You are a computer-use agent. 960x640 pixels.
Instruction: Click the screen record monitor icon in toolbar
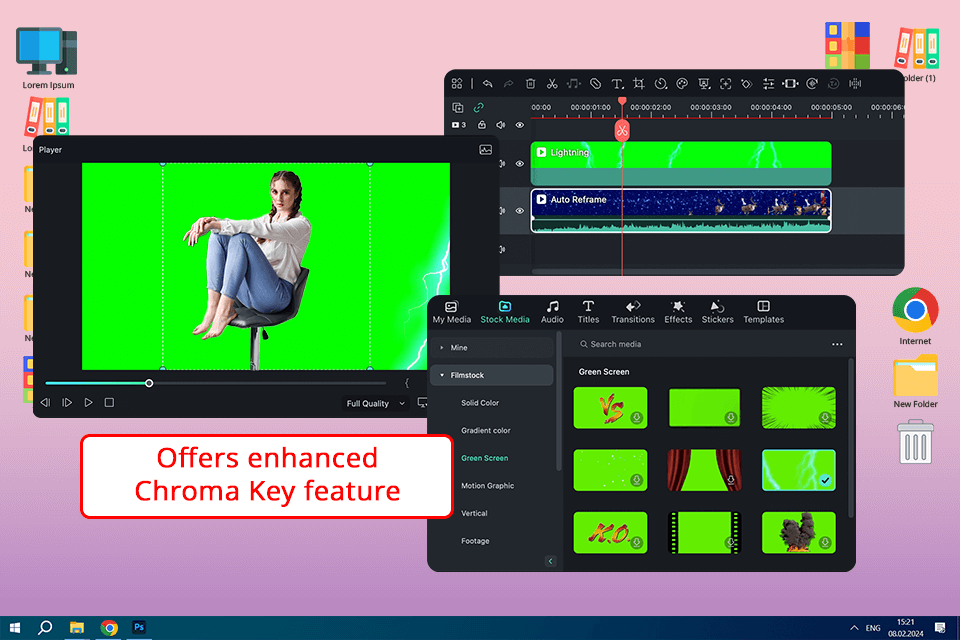704,83
